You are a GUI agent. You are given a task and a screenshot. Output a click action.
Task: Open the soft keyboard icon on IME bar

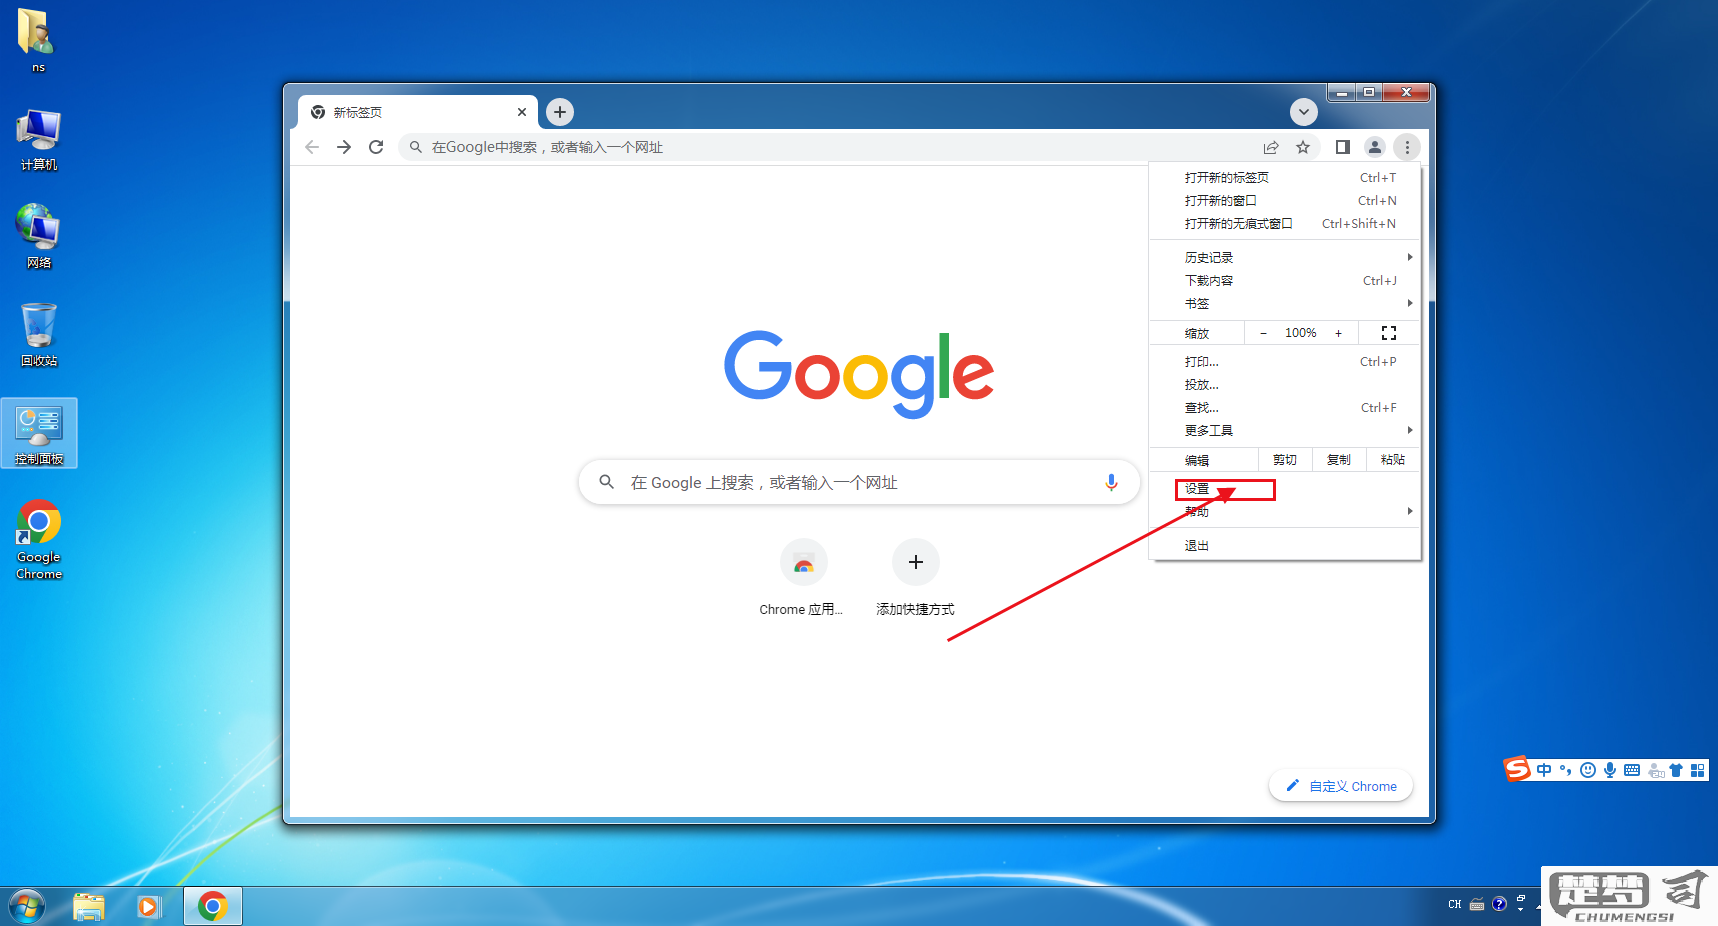point(1632,770)
